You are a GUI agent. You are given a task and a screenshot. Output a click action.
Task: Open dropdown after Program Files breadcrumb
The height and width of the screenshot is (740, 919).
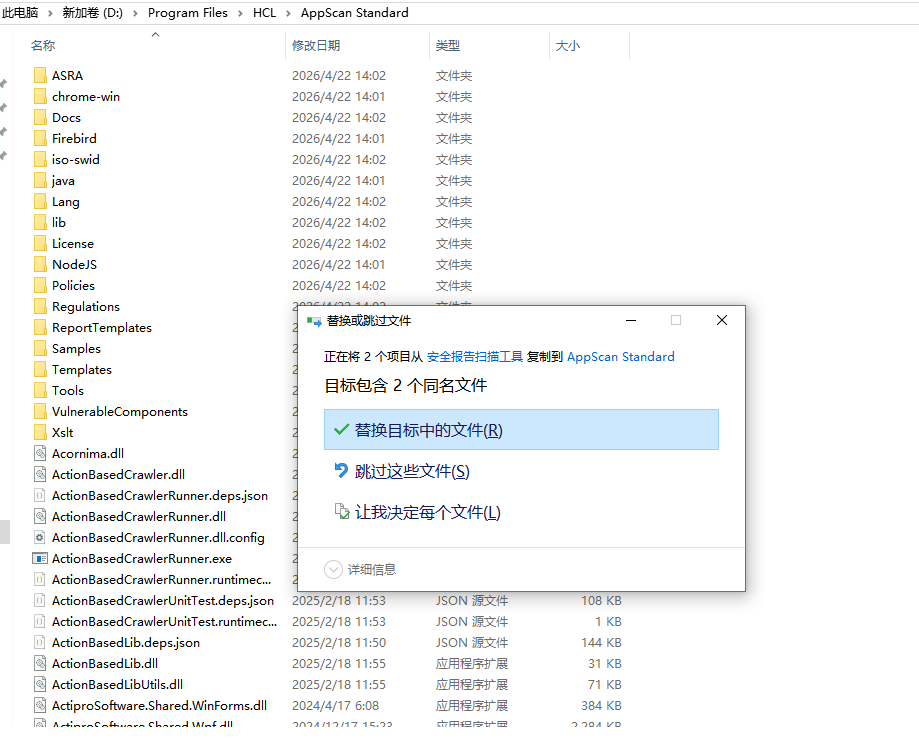(240, 13)
